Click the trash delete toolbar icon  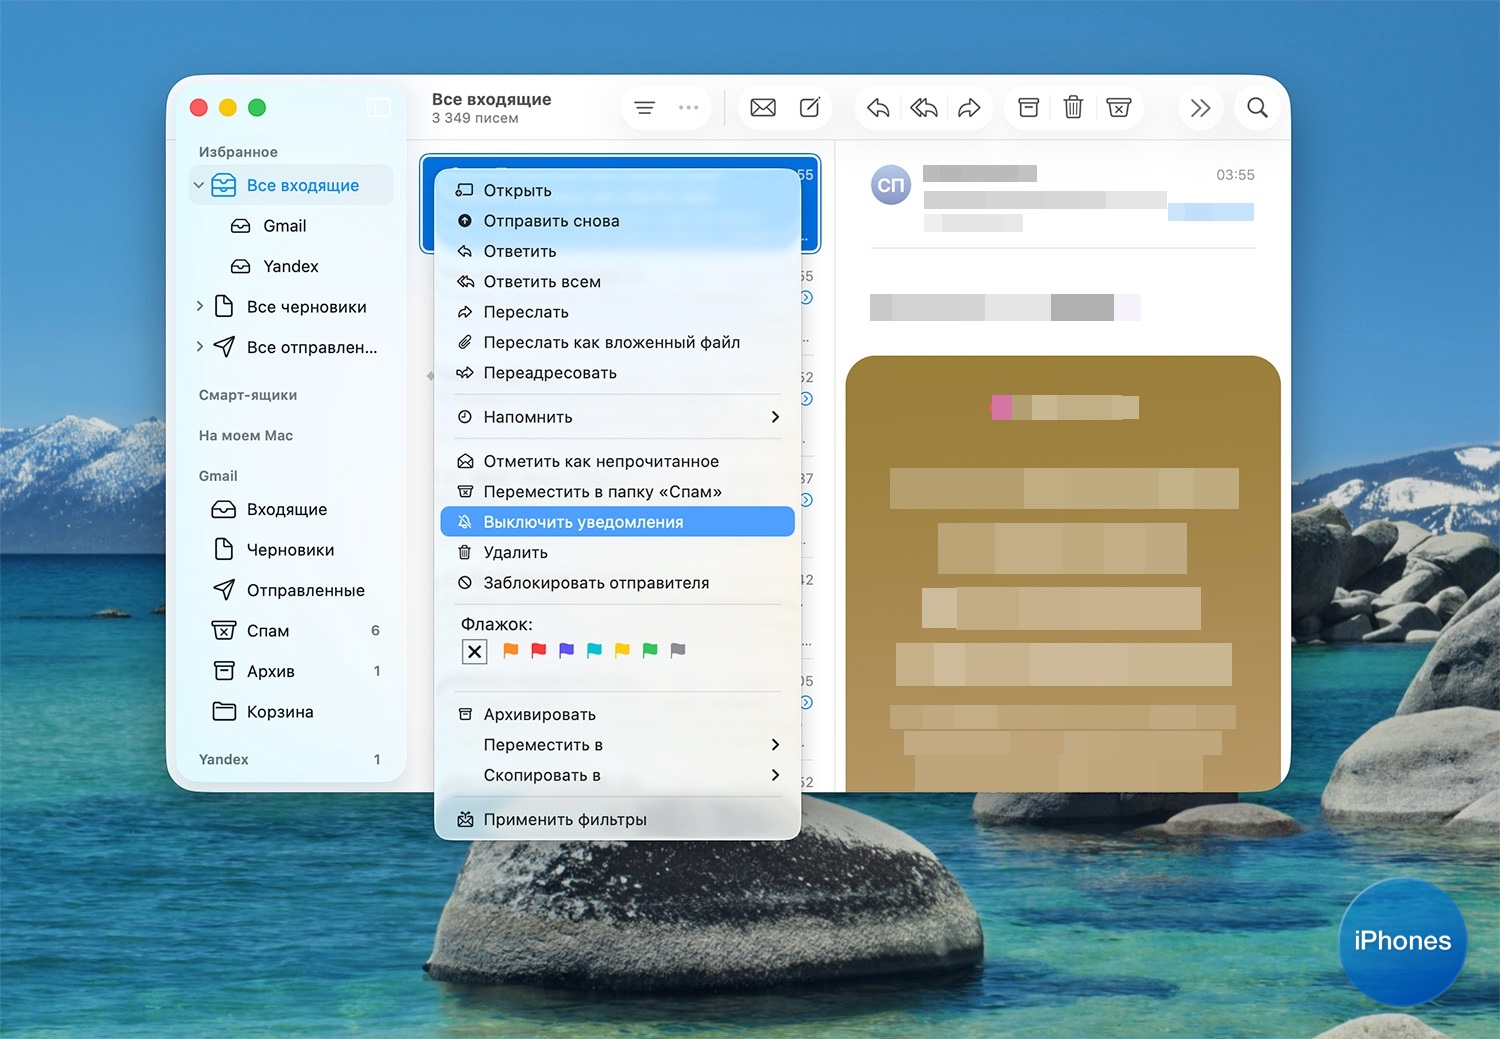point(1073,108)
